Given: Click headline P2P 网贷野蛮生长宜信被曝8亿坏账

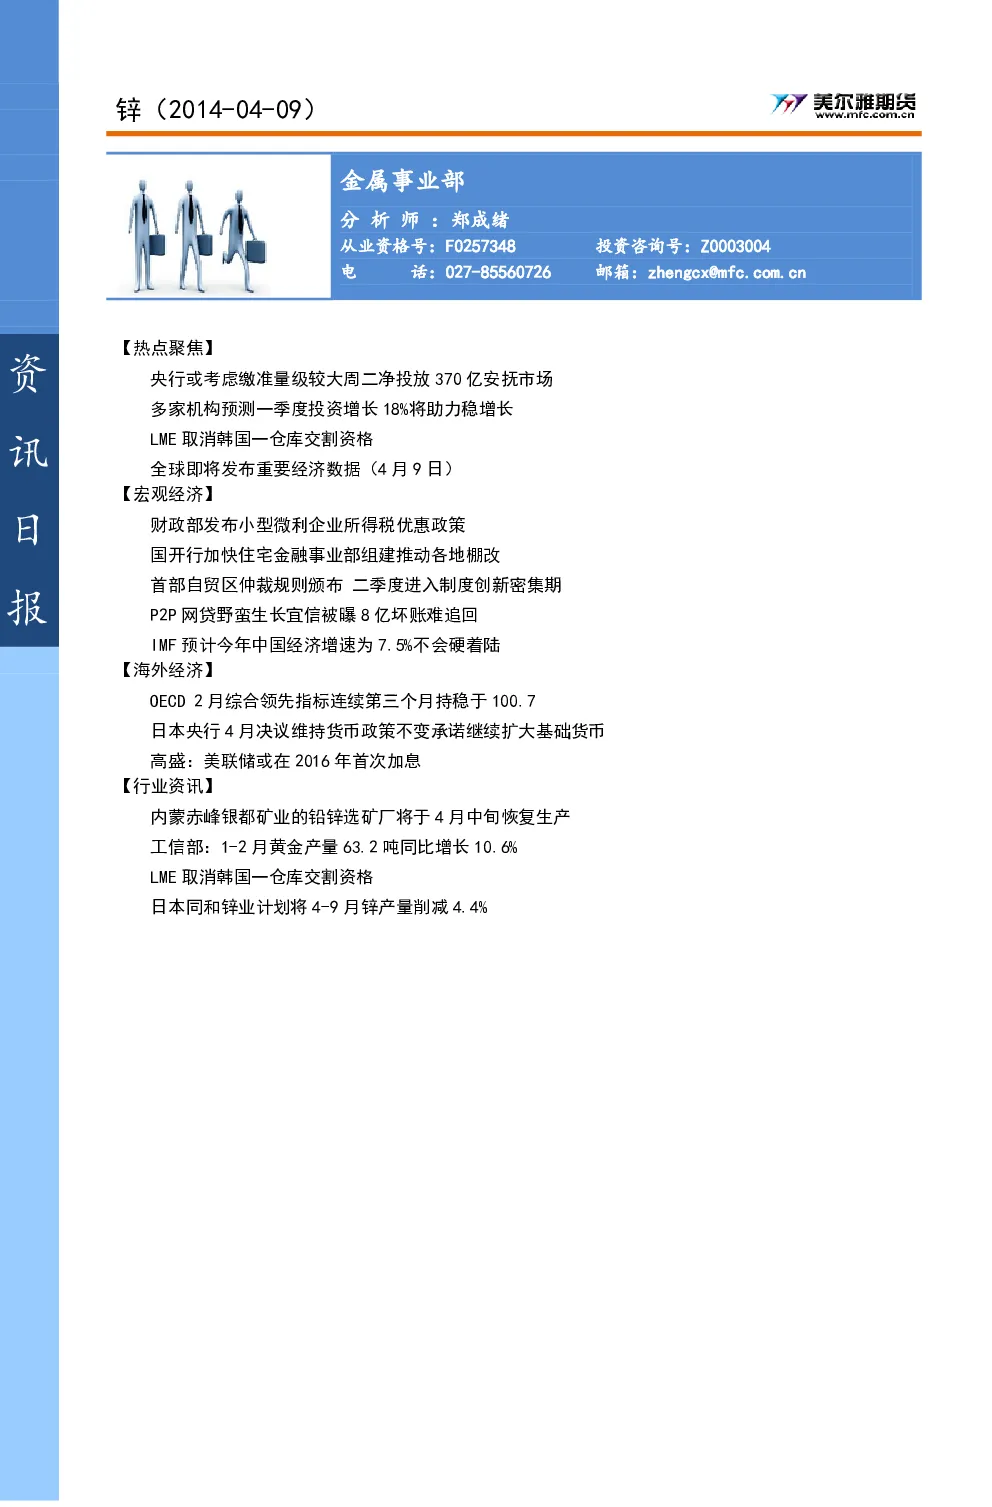Looking at the screenshot, I should 314,615.
